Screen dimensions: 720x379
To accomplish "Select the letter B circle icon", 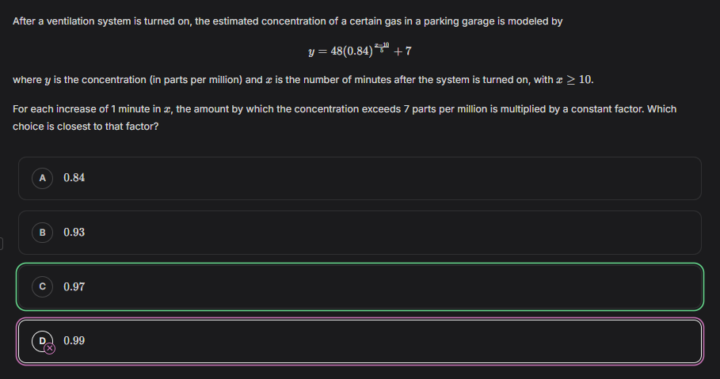I will 42,232.
